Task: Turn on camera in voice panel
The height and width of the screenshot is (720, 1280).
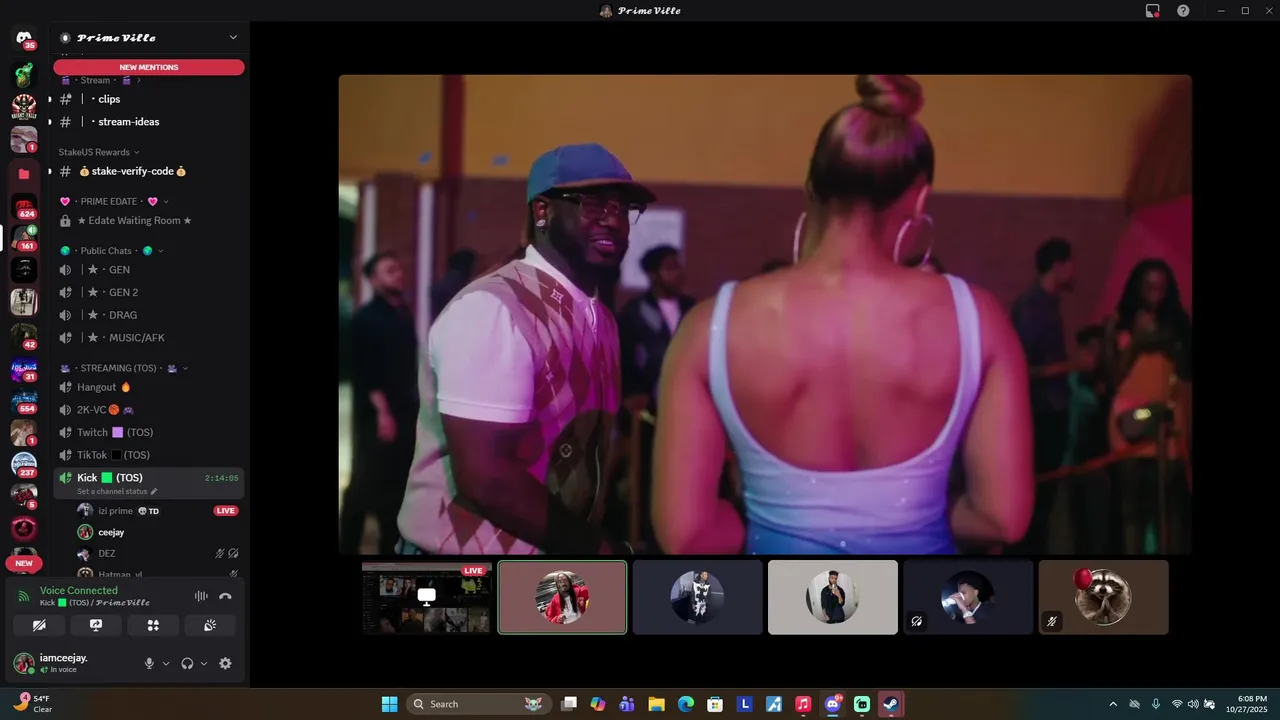Action: point(39,625)
